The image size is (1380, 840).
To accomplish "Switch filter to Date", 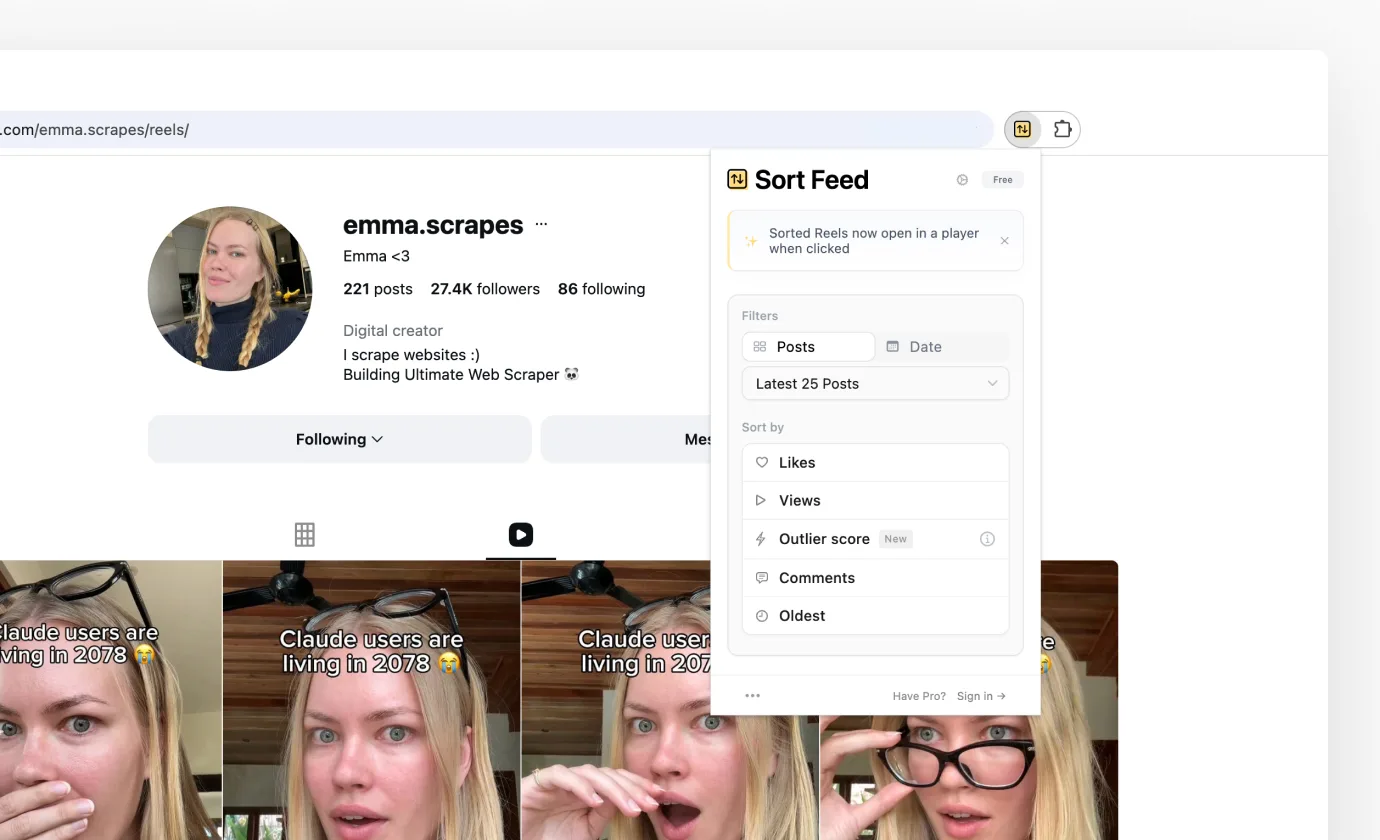I will (x=942, y=347).
